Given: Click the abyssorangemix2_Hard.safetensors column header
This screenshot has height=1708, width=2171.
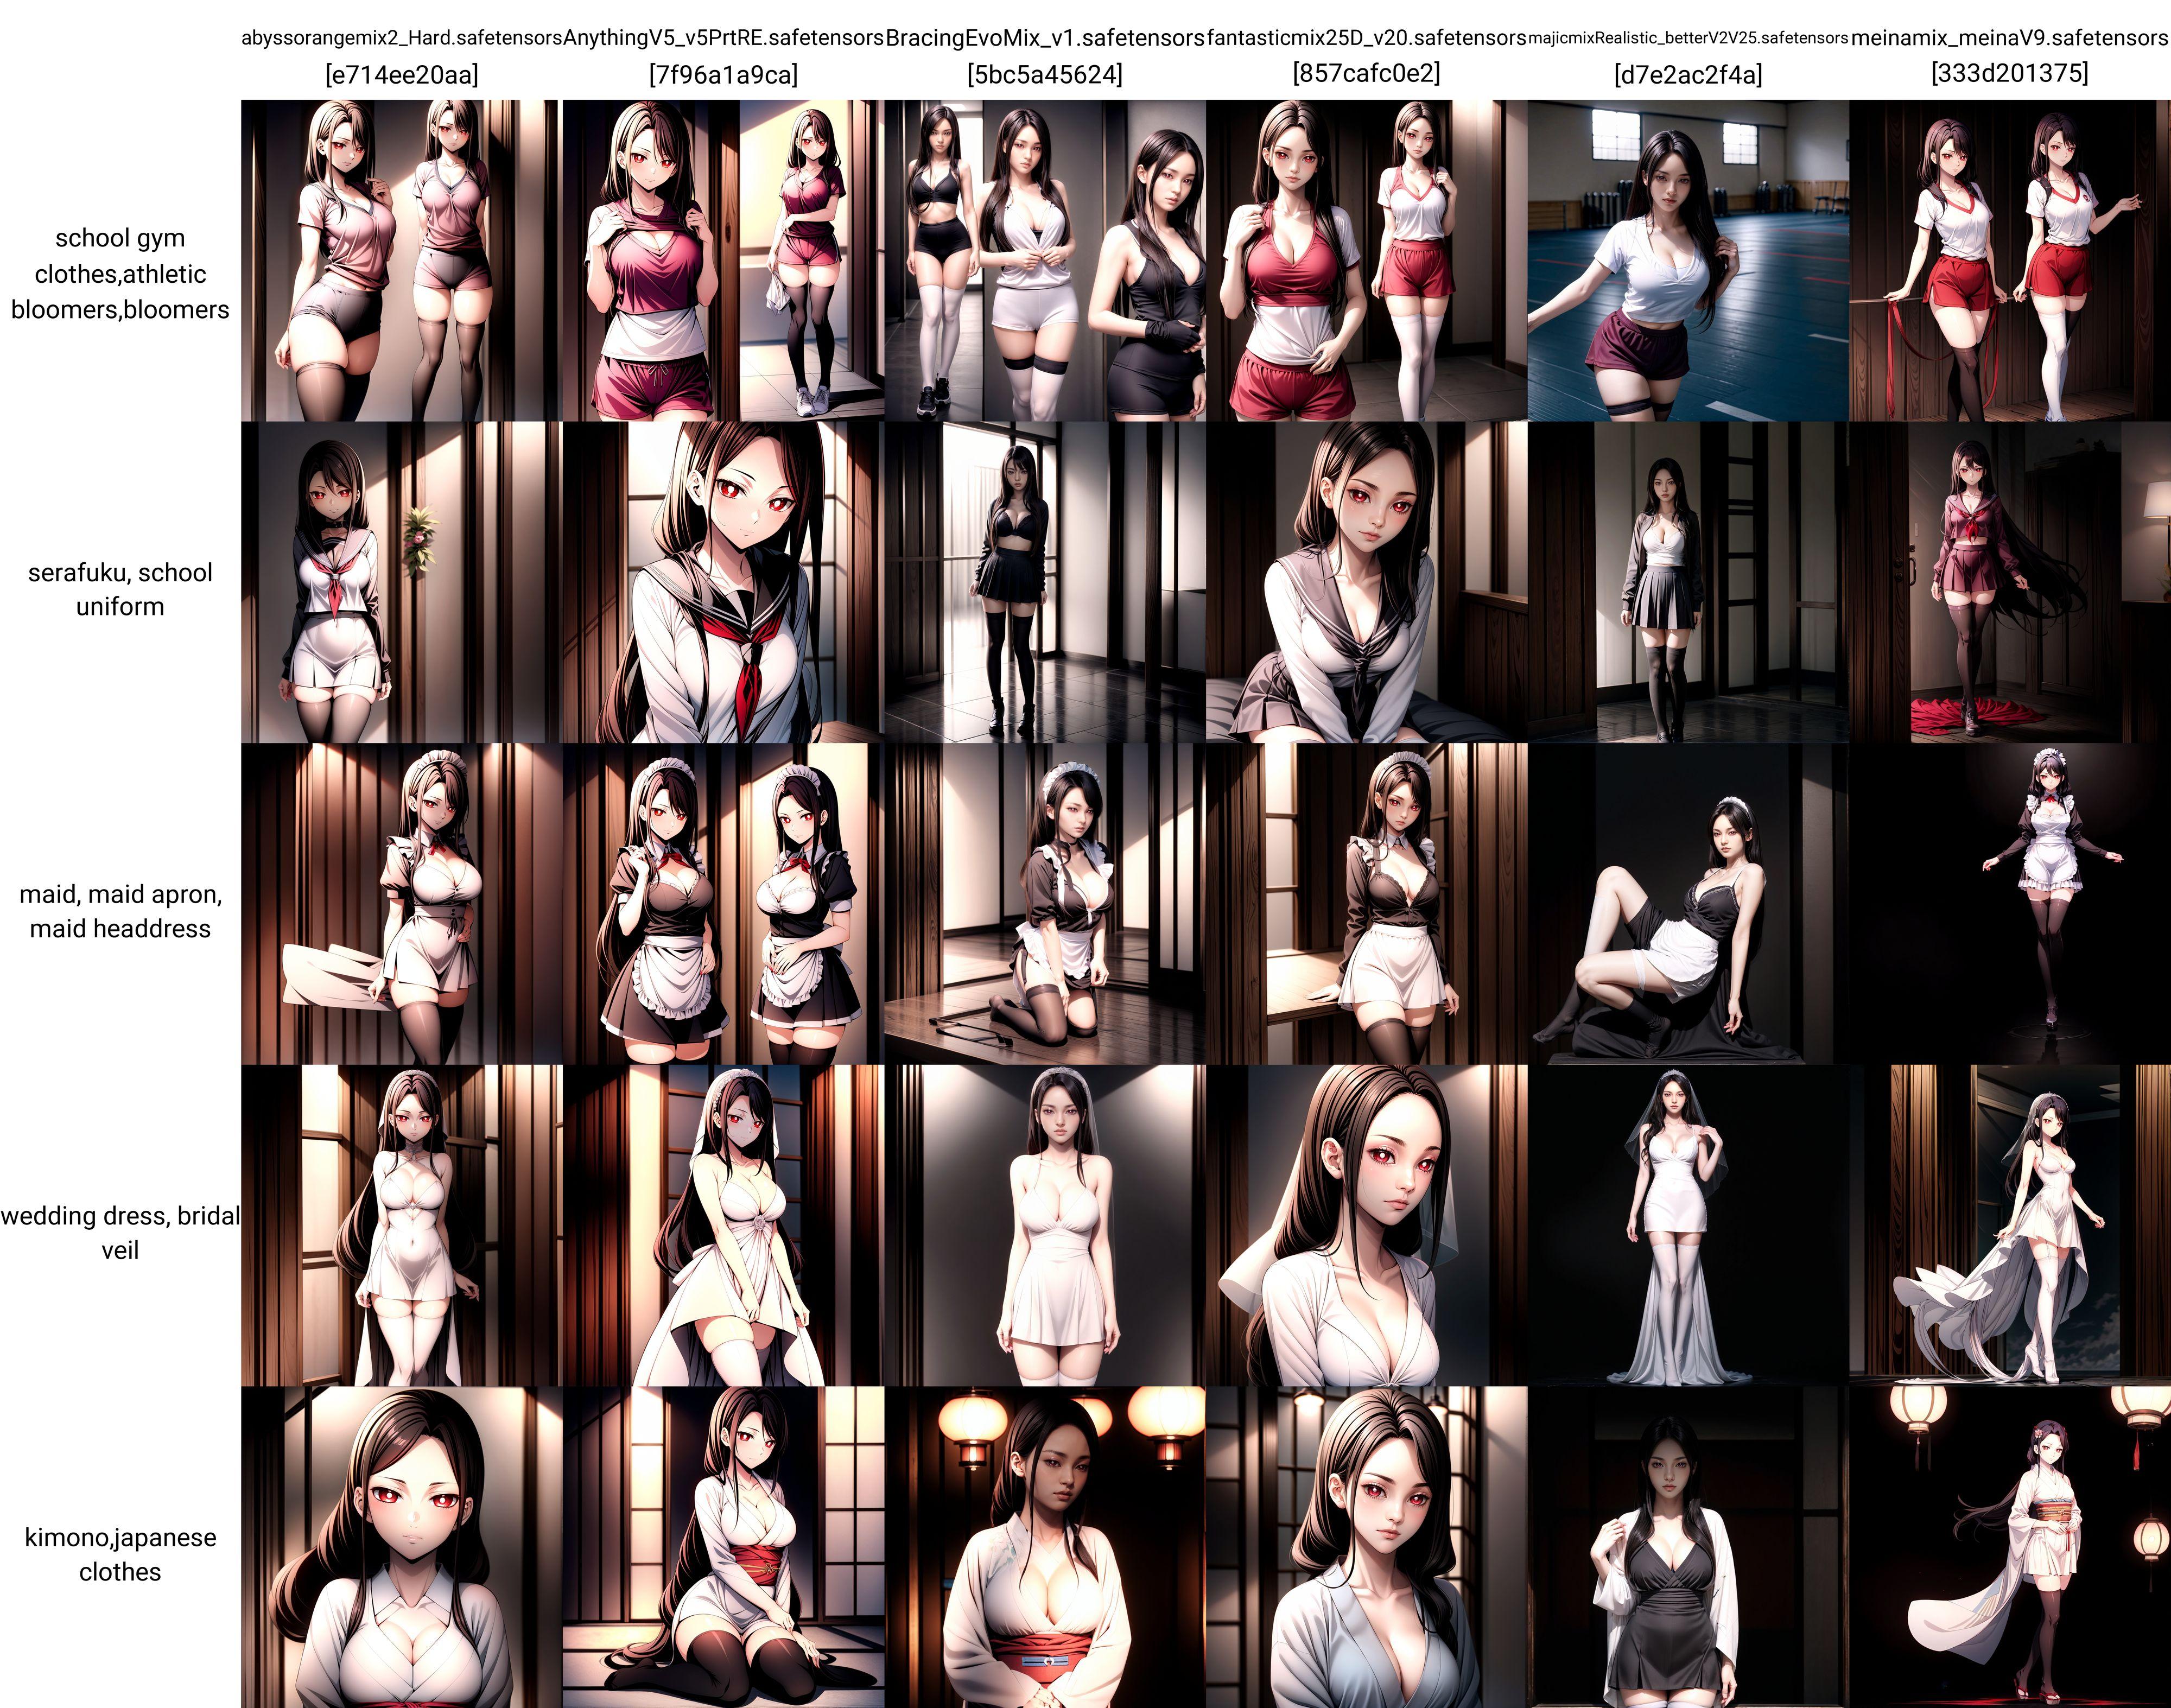Looking at the screenshot, I should (401, 39).
